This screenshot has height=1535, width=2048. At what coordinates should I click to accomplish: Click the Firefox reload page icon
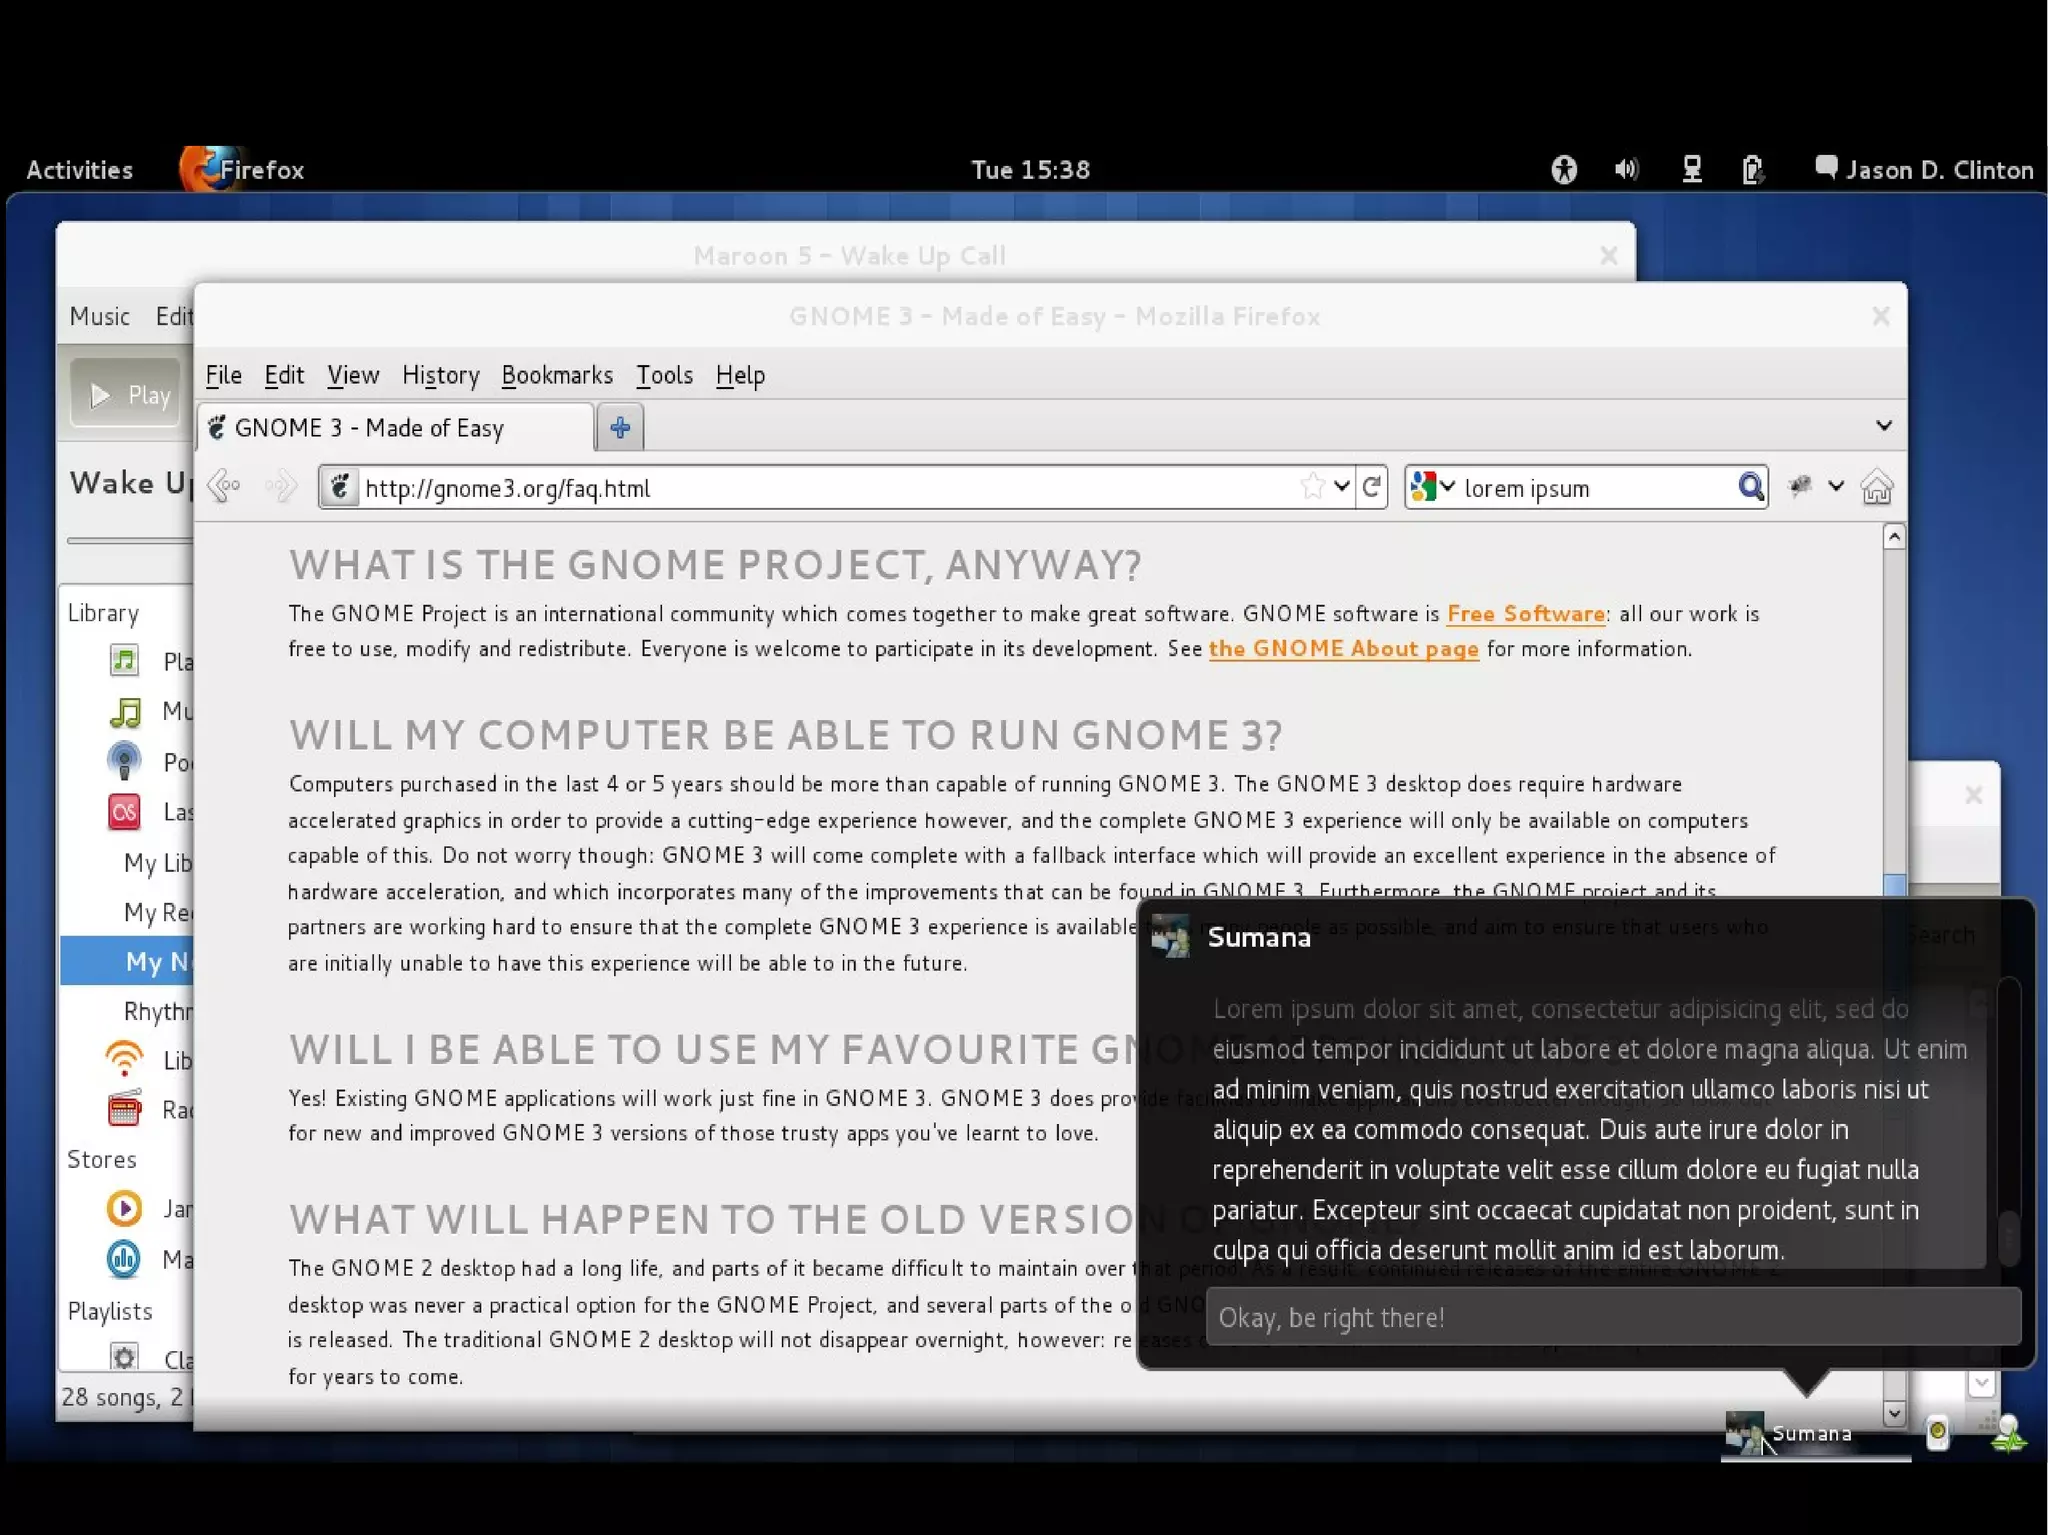pos(1372,487)
